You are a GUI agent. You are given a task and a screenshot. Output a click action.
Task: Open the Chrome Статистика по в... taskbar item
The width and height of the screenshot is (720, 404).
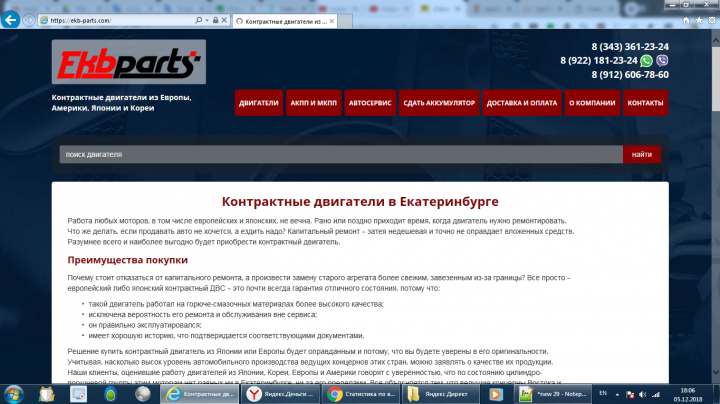(x=362, y=394)
